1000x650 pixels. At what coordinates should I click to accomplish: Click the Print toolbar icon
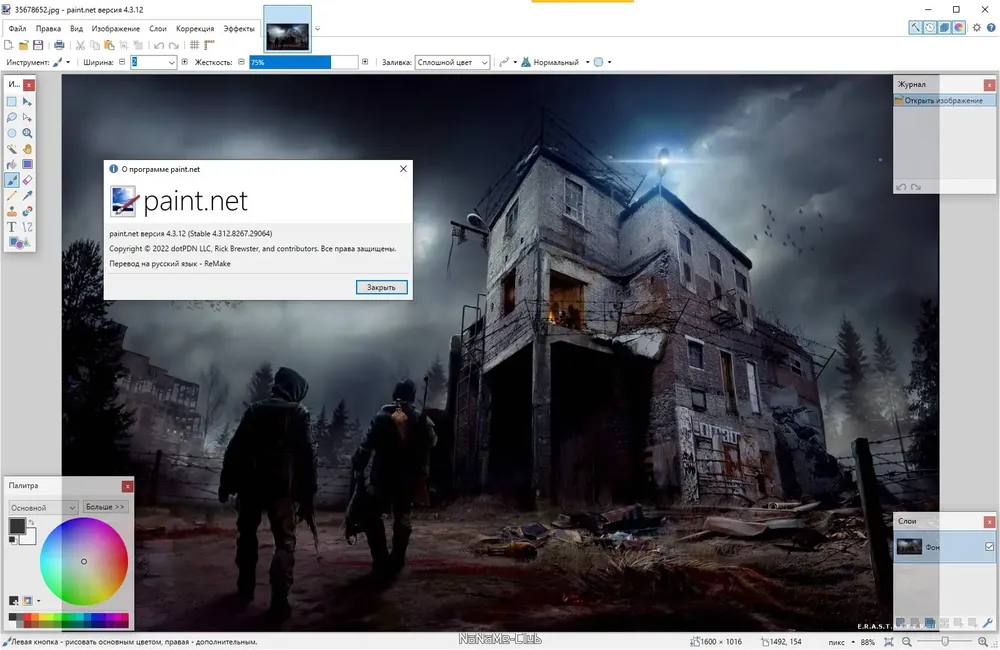tap(59, 45)
